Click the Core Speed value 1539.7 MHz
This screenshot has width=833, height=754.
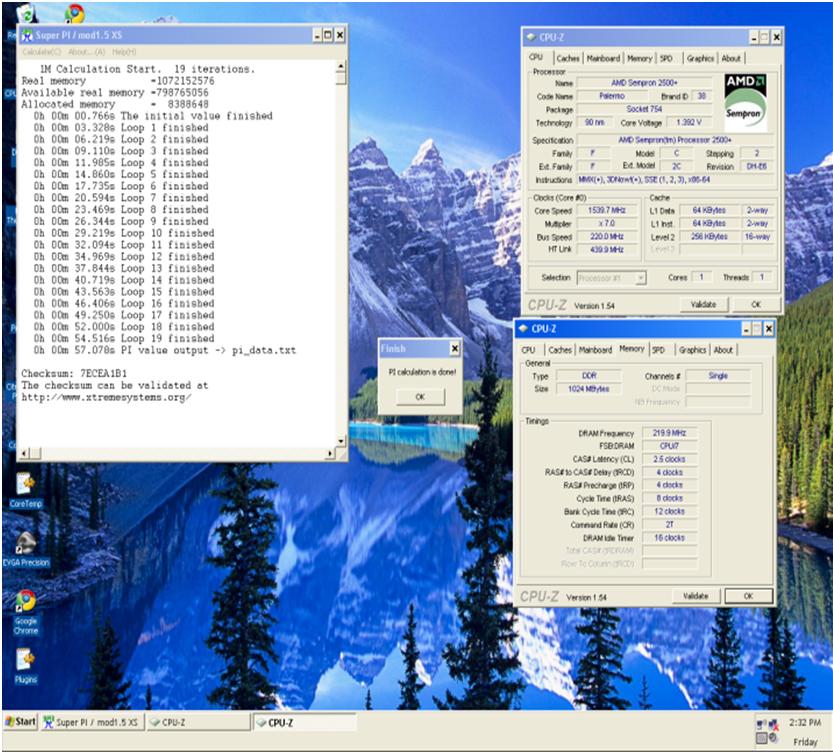pyautogui.click(x=607, y=210)
